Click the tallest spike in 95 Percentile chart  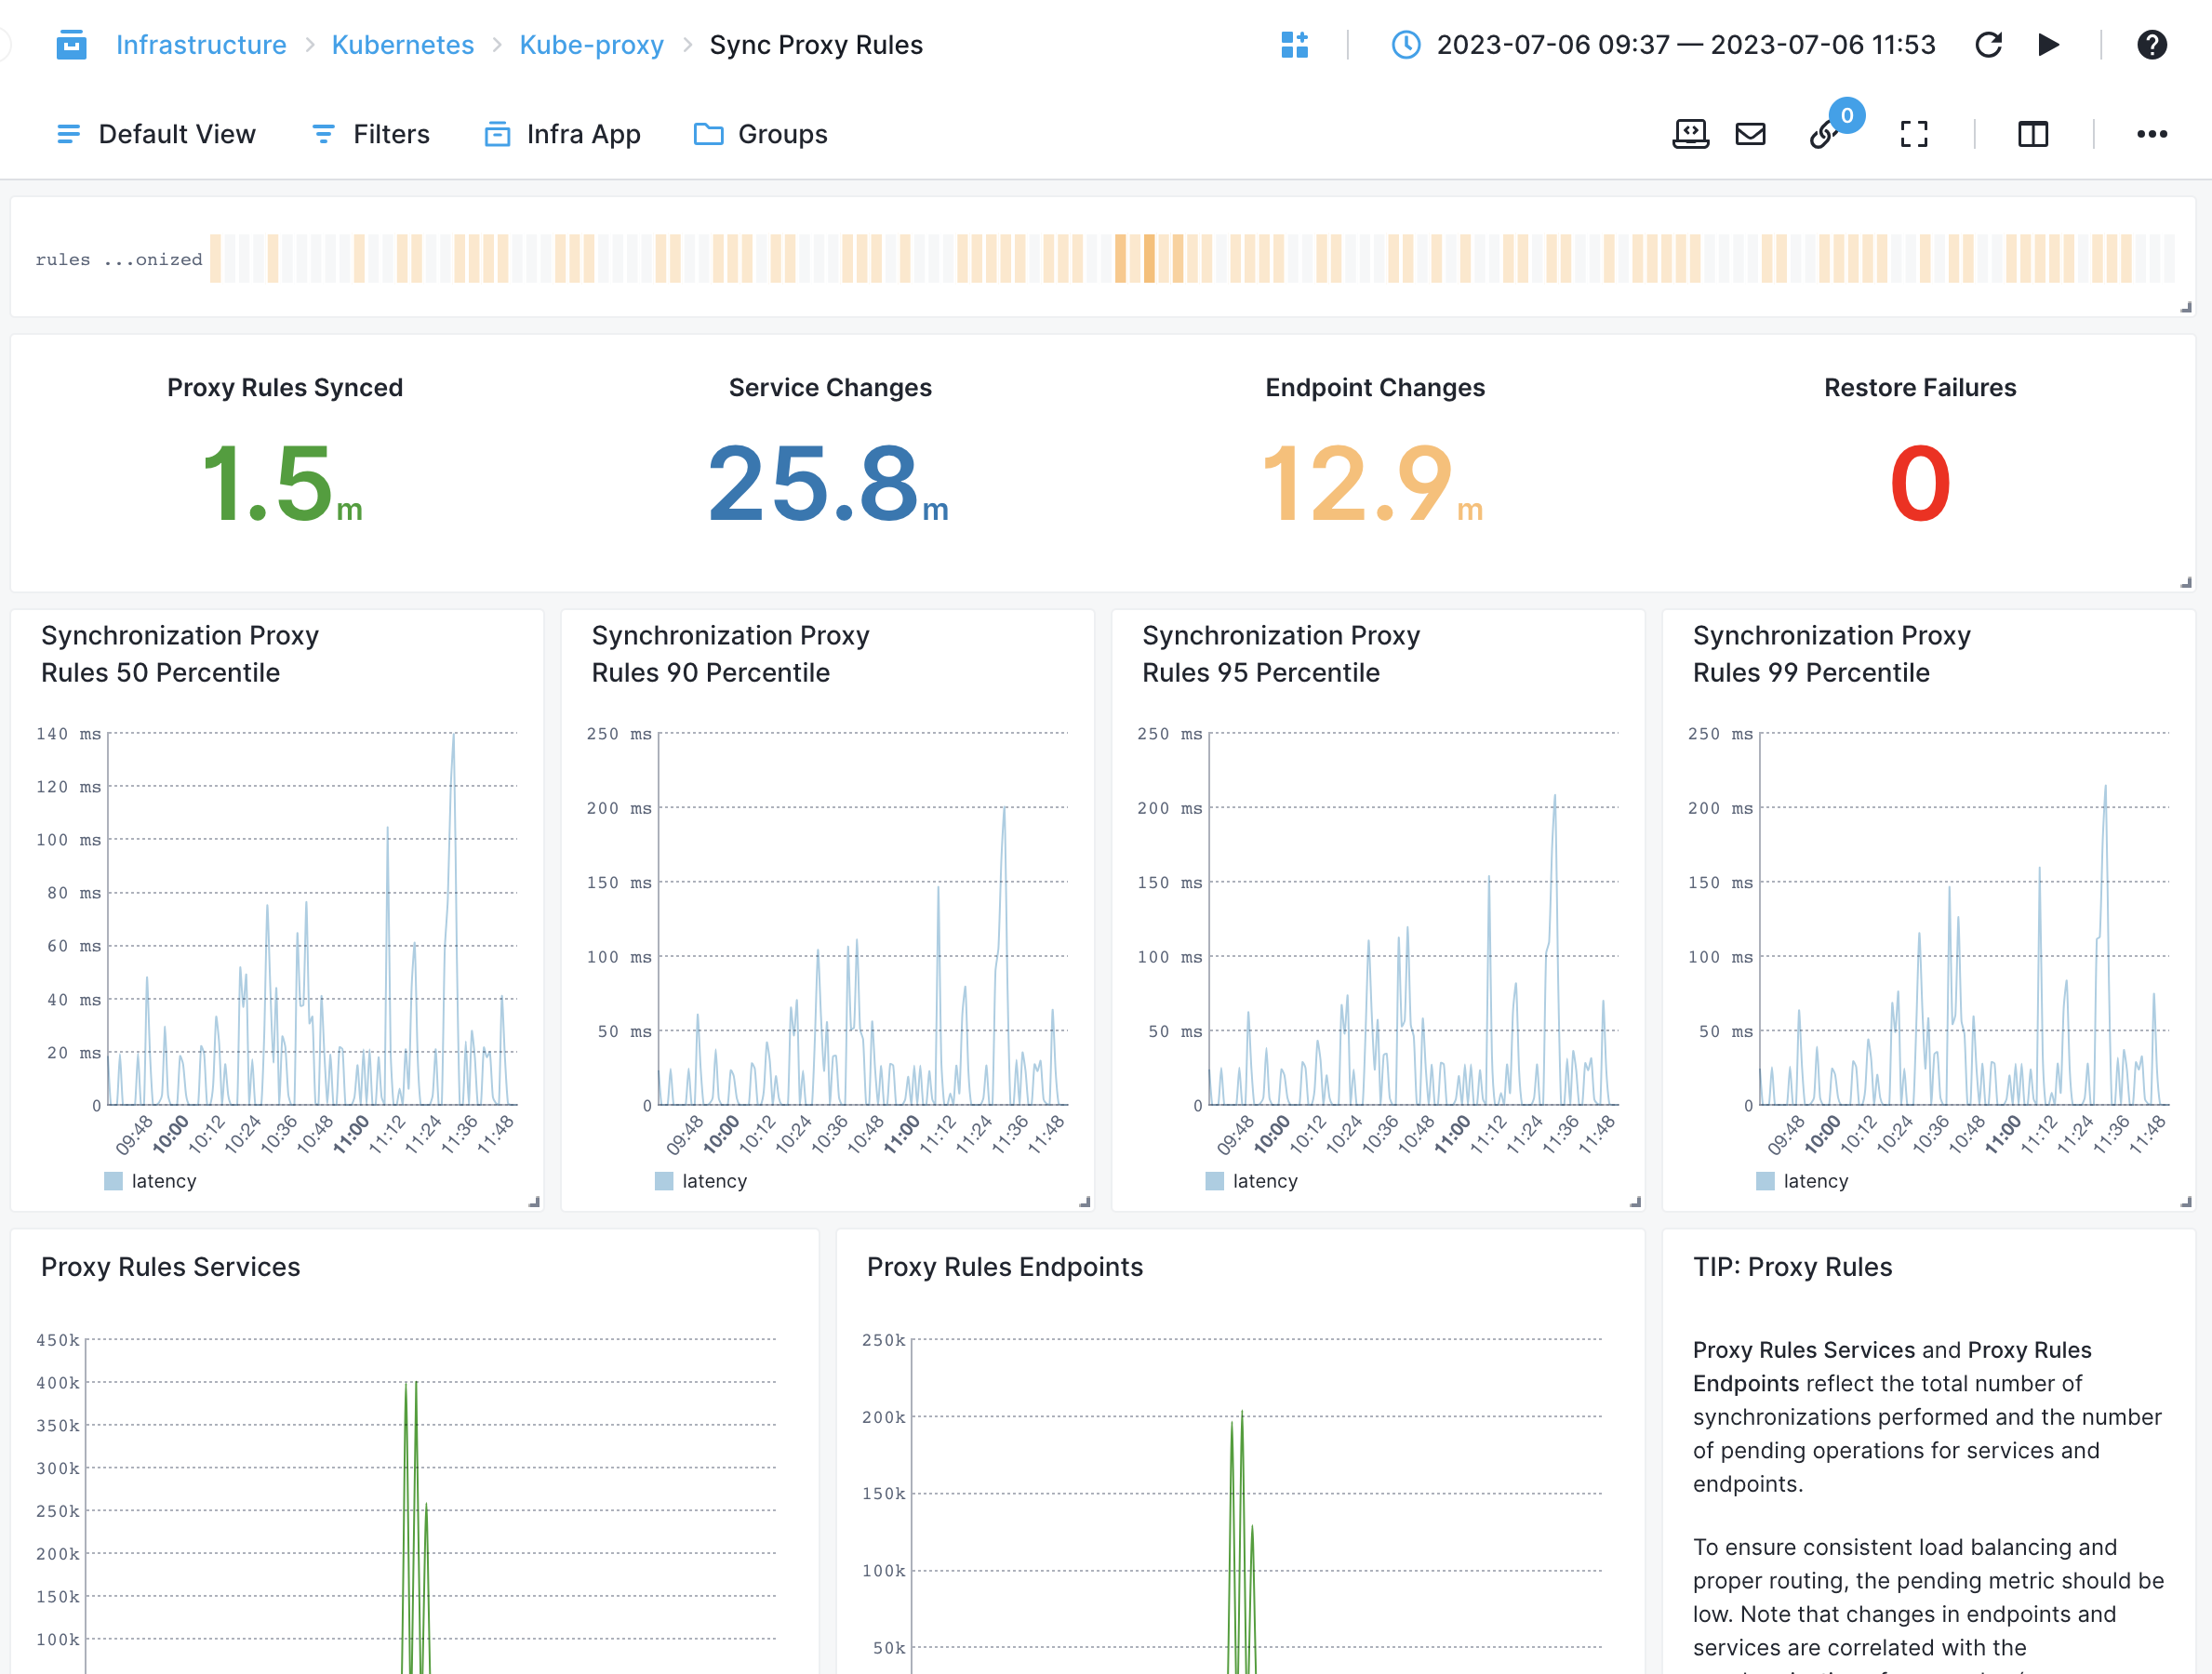click(1554, 798)
